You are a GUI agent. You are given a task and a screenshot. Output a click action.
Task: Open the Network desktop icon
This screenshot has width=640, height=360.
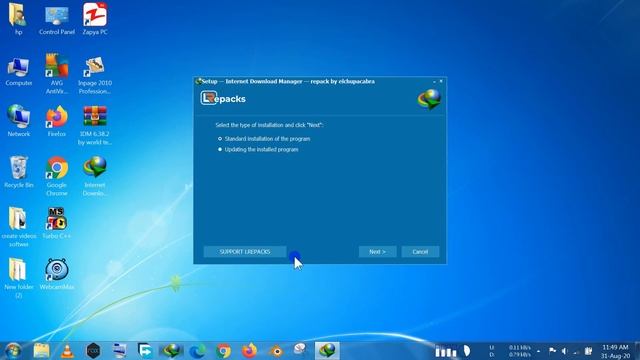tap(19, 121)
